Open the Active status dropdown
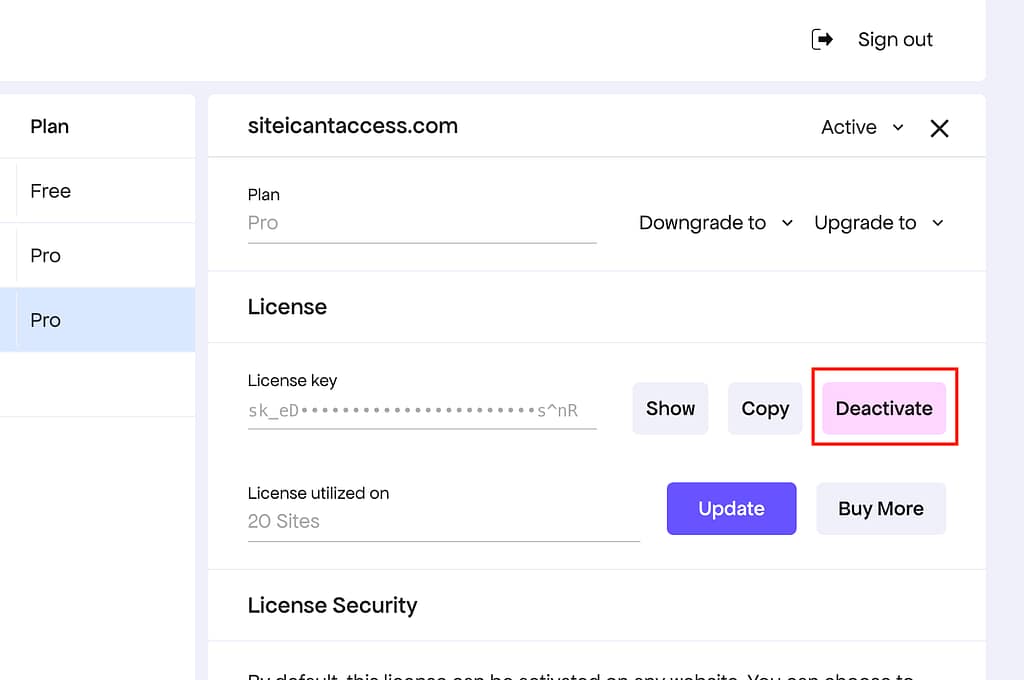The width and height of the screenshot is (1024, 680). click(861, 127)
